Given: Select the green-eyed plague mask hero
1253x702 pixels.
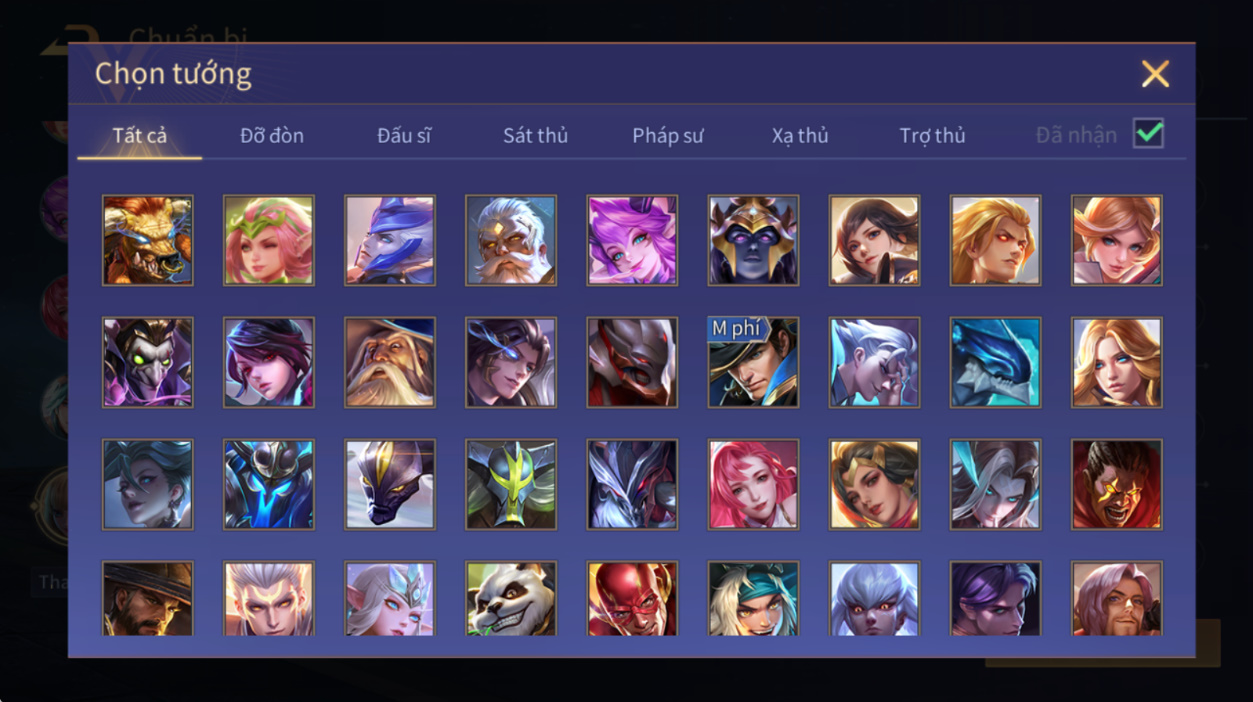Looking at the screenshot, I should tap(148, 362).
